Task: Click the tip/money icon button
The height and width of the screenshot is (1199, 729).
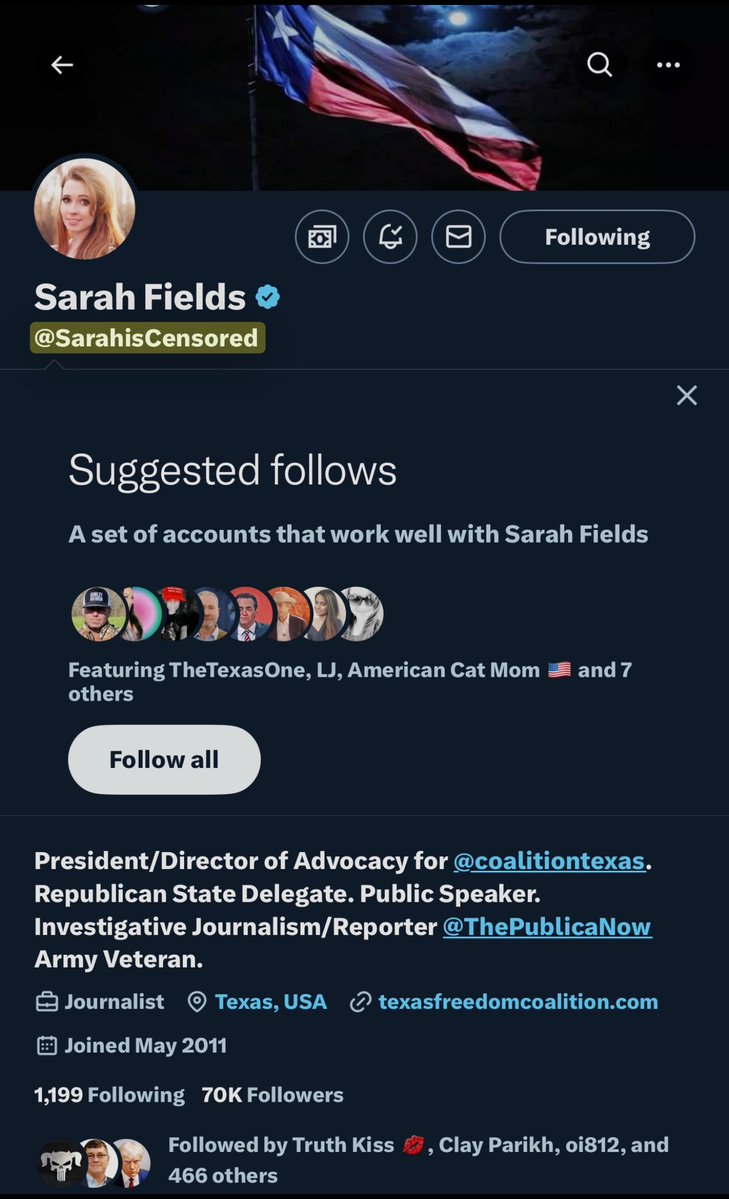Action: coord(322,237)
